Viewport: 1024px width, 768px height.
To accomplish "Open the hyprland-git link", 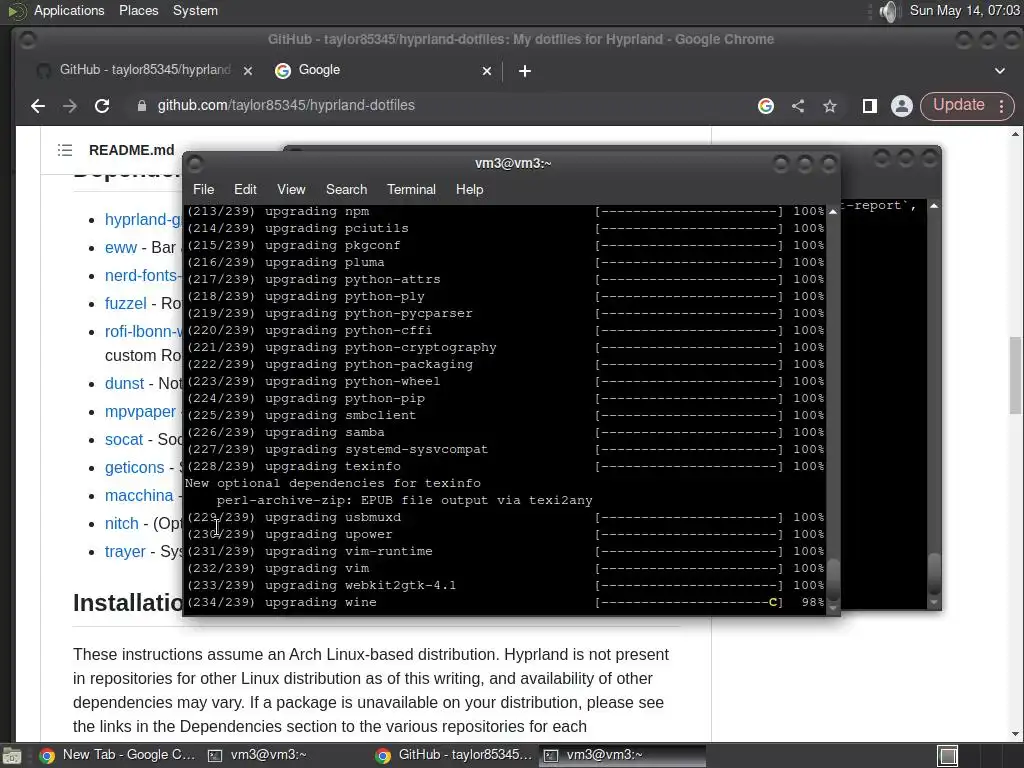I will point(144,219).
